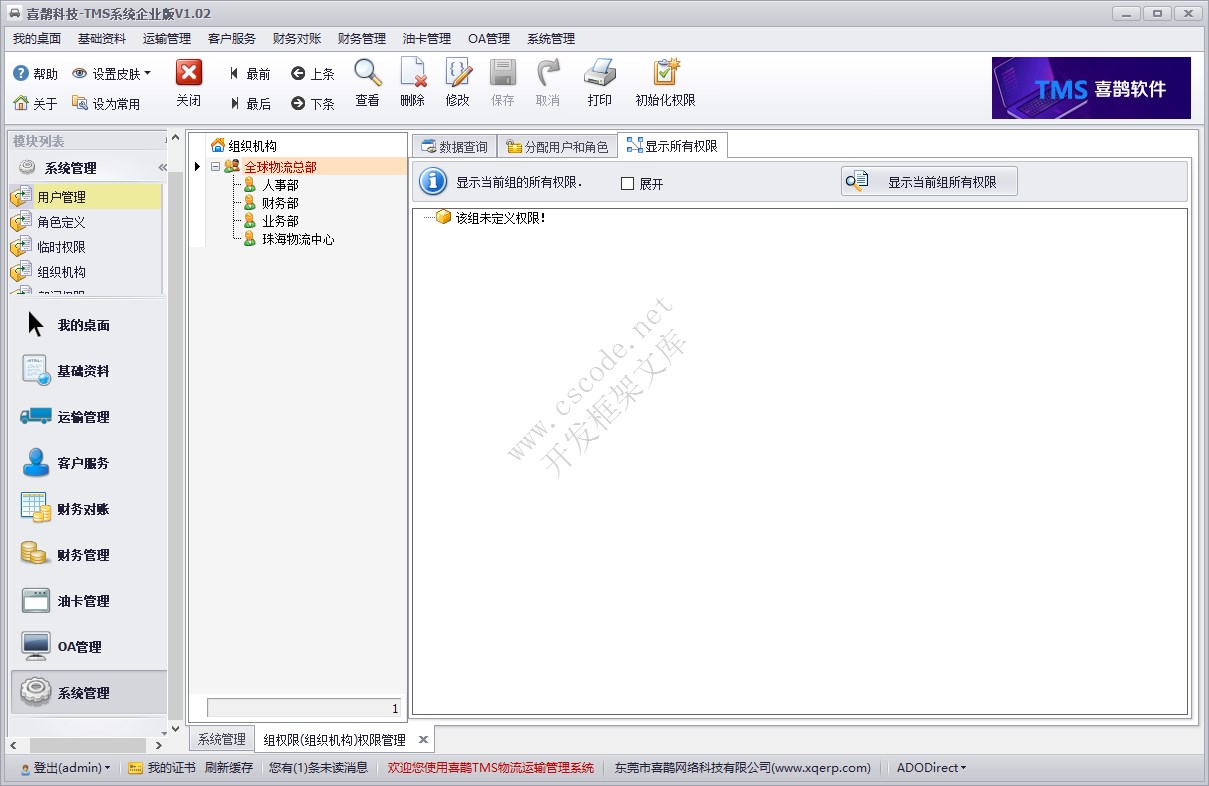Open 基础资料 sidebar section
Screen dimensions: 1209x786
(88, 371)
